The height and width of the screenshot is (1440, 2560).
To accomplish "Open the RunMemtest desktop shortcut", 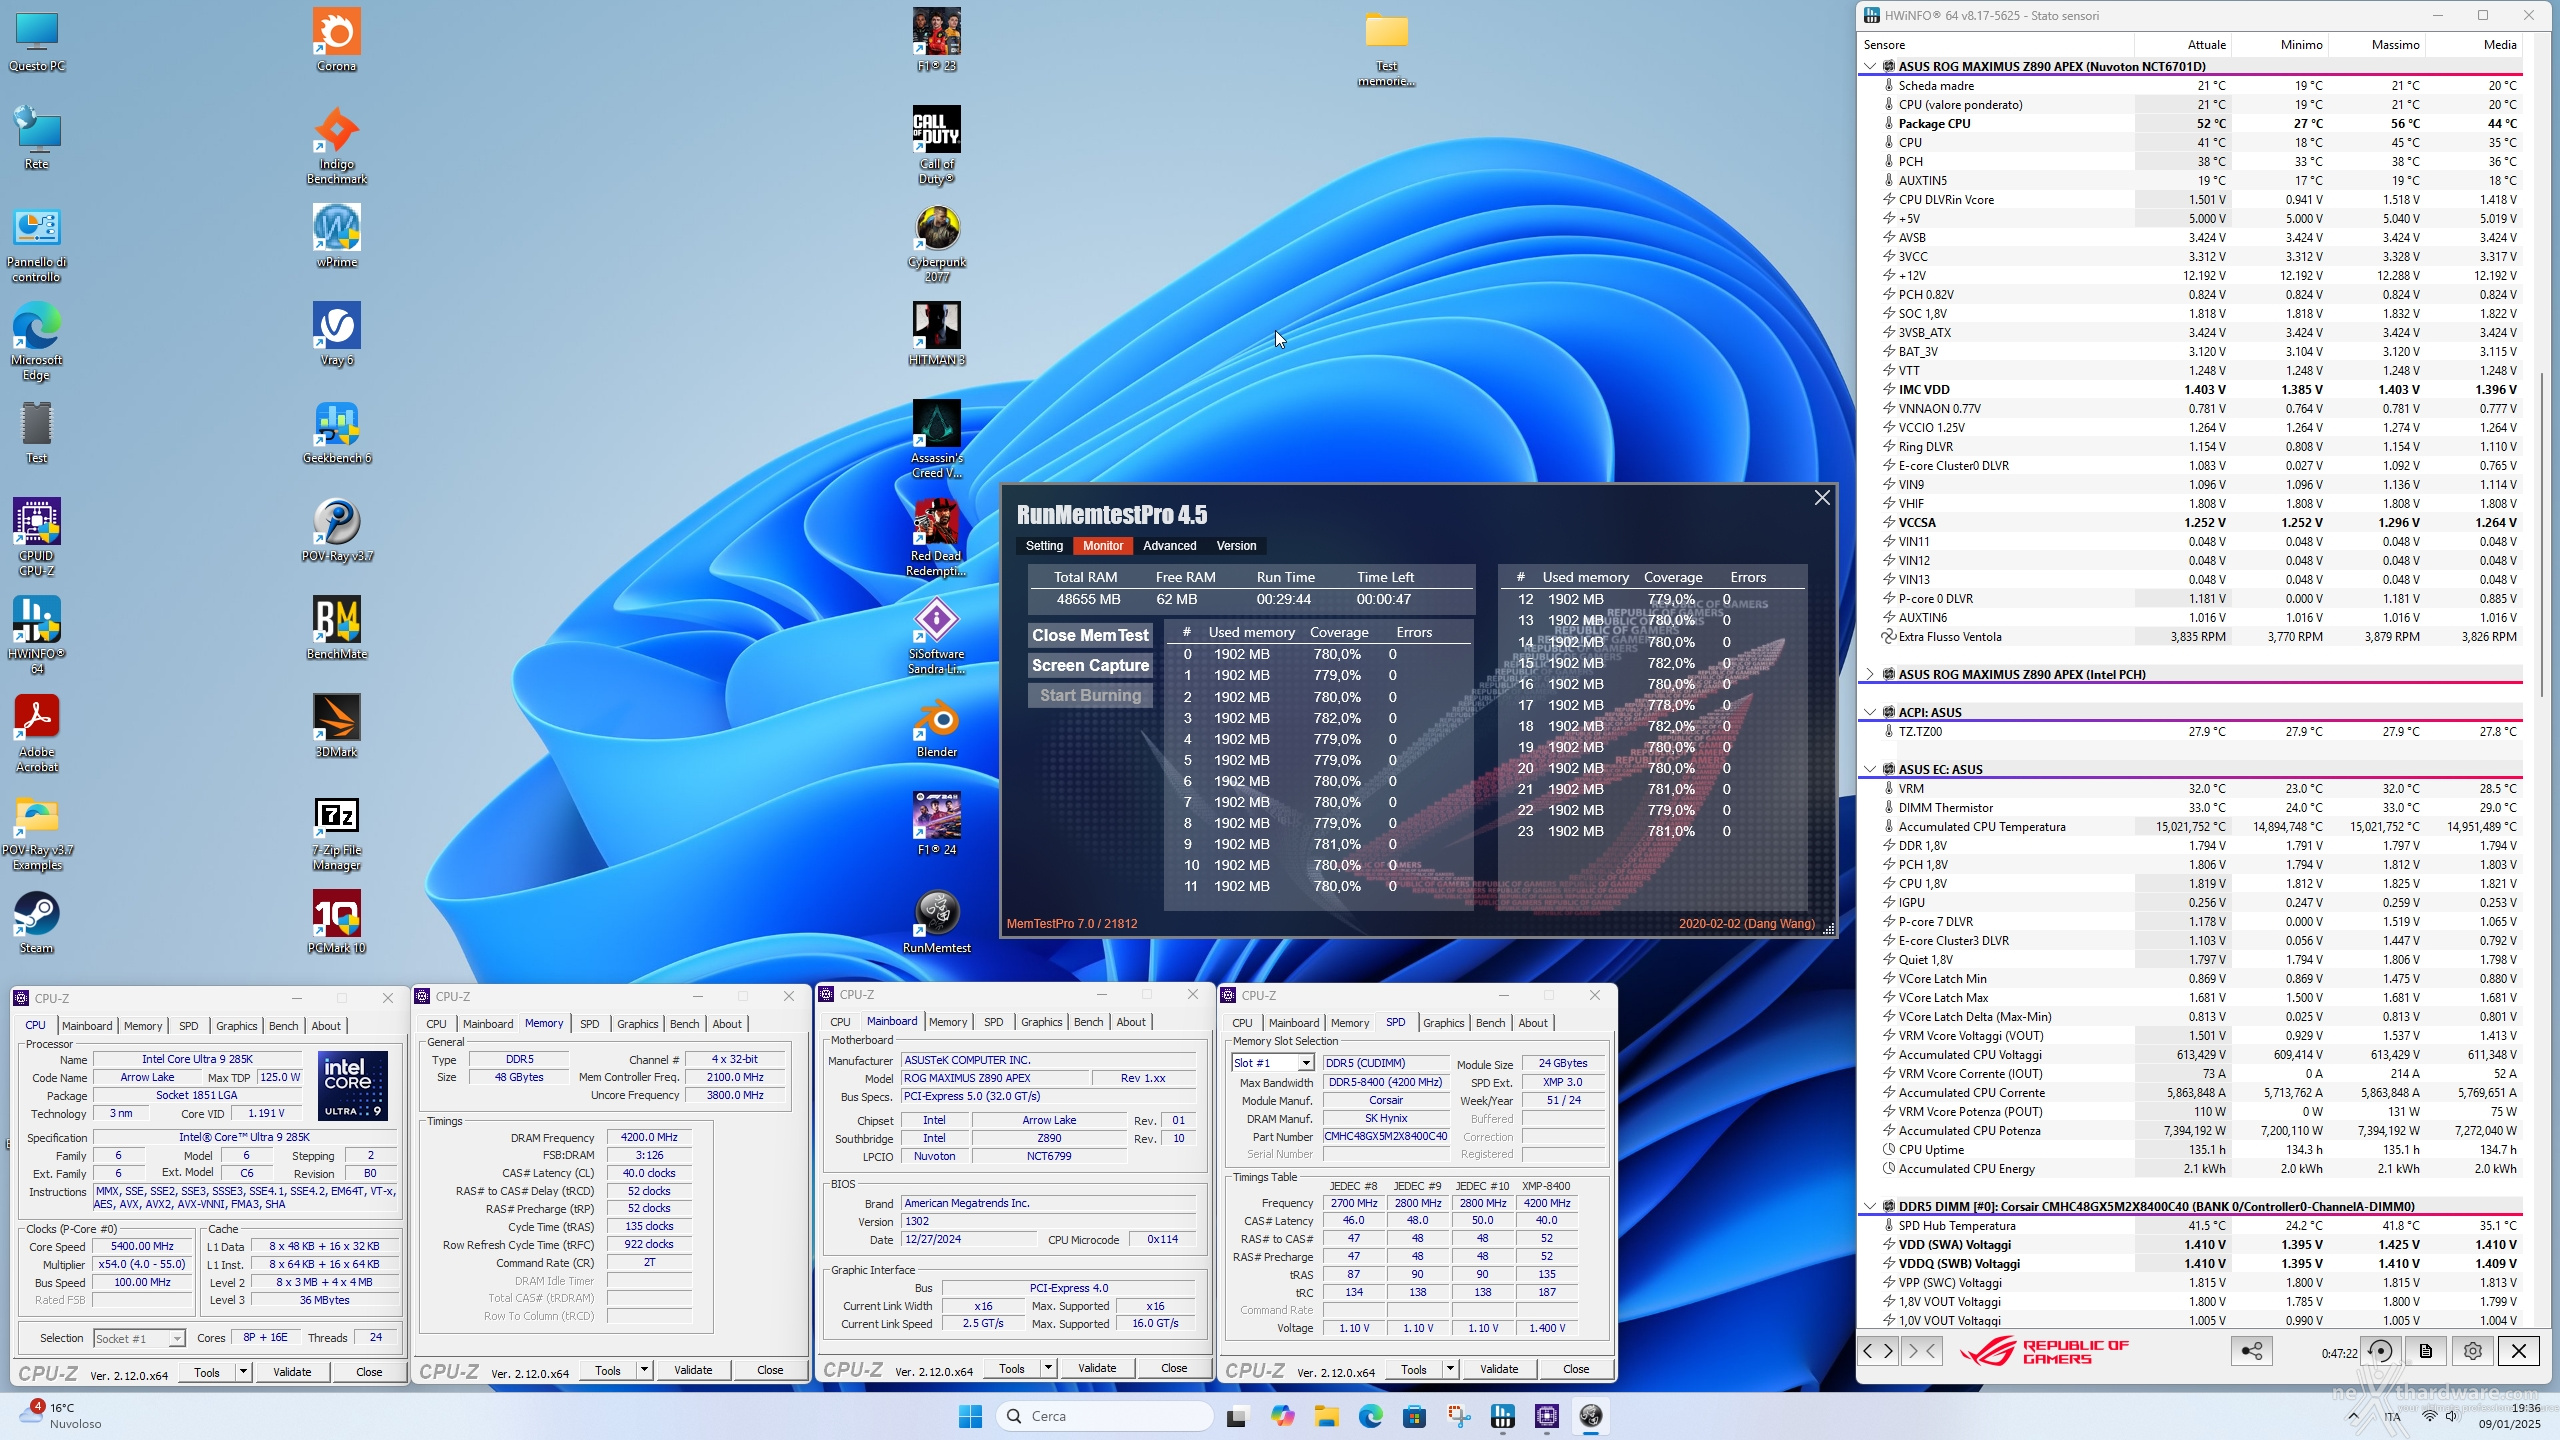I will [x=937, y=922].
